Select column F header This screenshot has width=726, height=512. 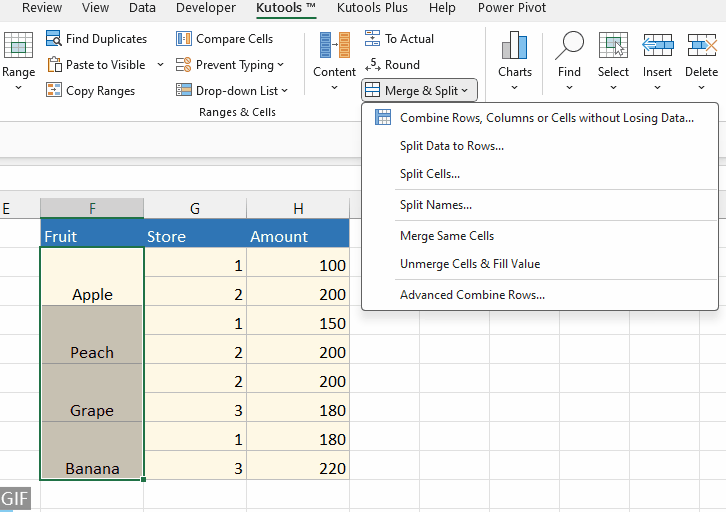coord(92,208)
